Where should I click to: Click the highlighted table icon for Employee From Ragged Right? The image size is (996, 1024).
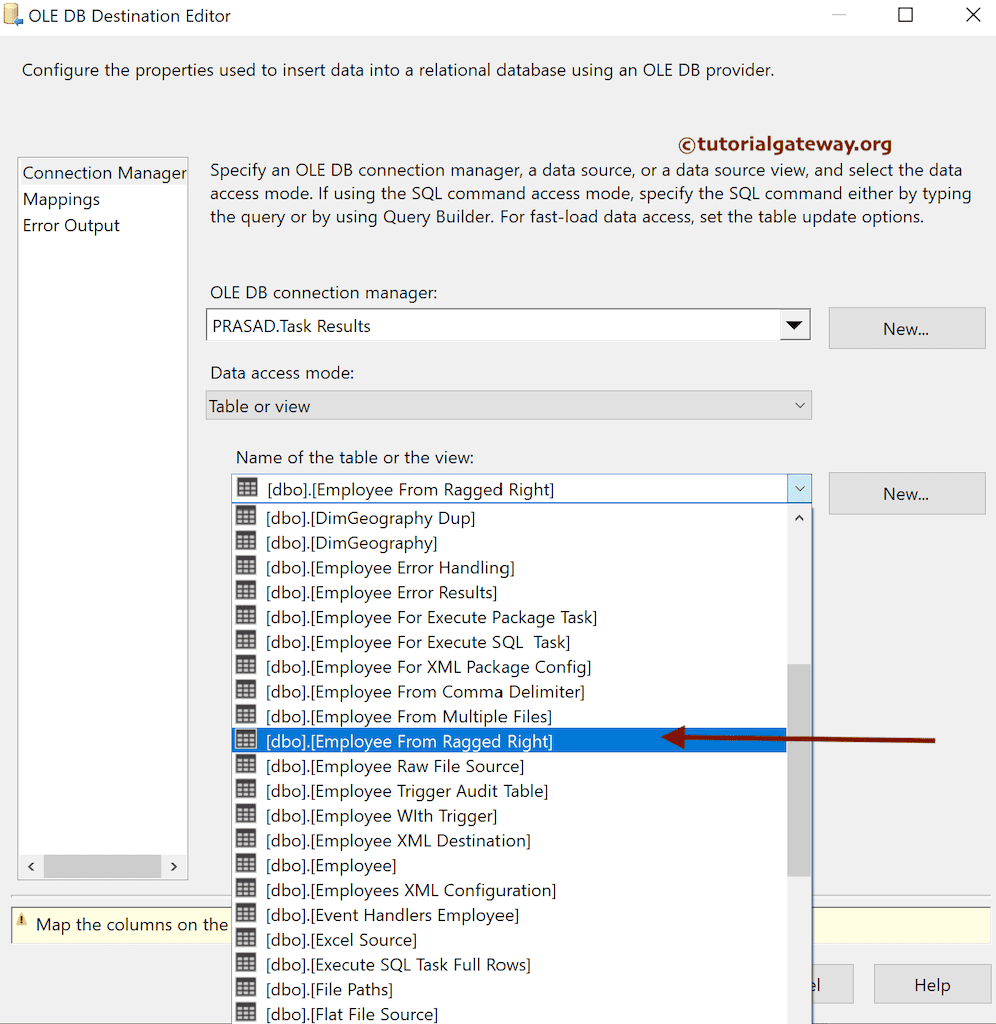coord(246,739)
